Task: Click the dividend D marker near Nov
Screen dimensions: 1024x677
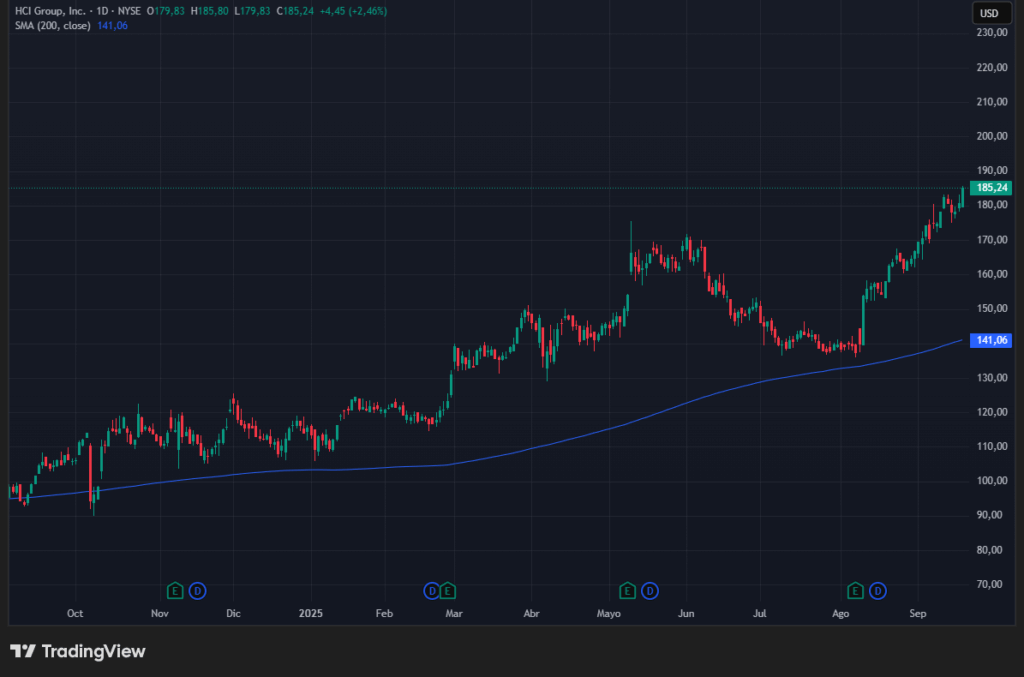Action: point(197,591)
